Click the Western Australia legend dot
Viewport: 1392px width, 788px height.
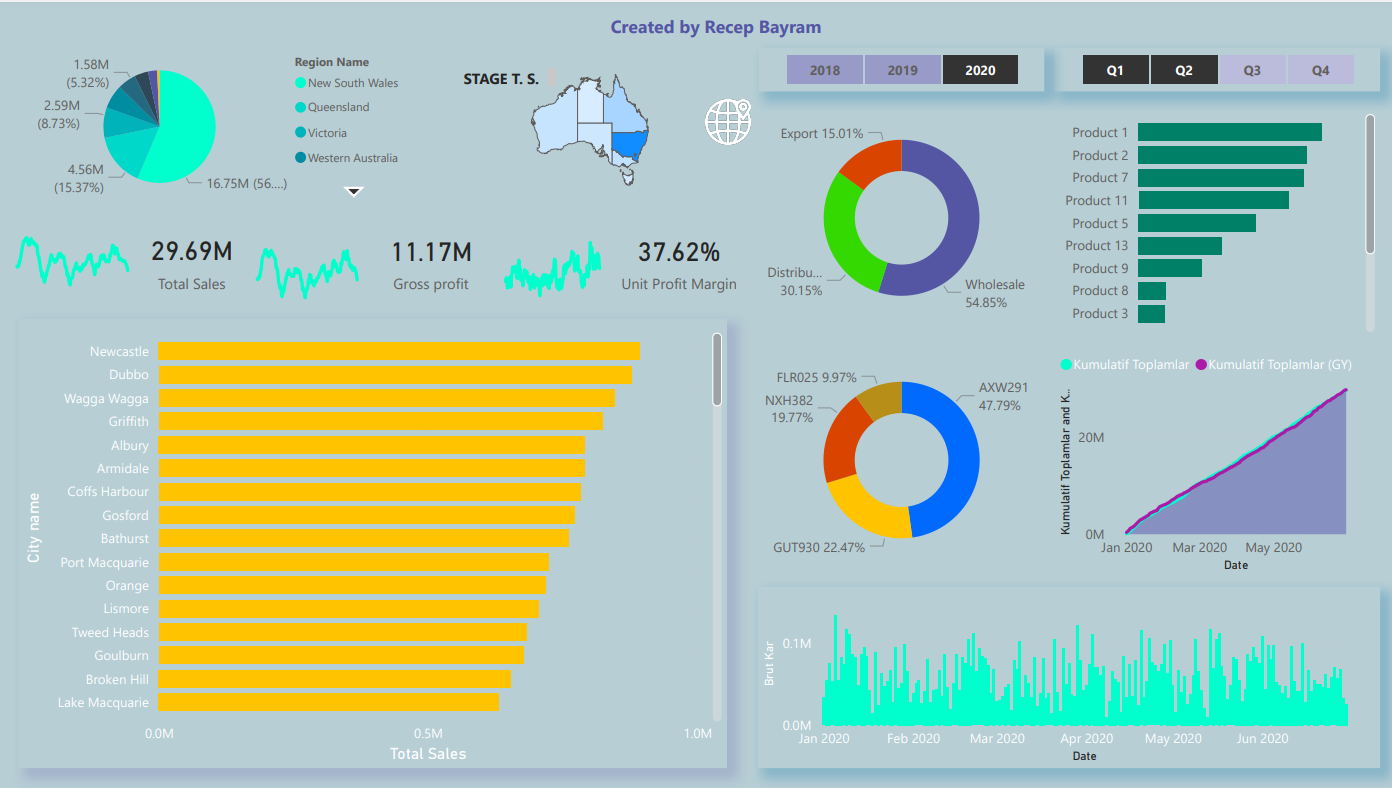(300, 158)
